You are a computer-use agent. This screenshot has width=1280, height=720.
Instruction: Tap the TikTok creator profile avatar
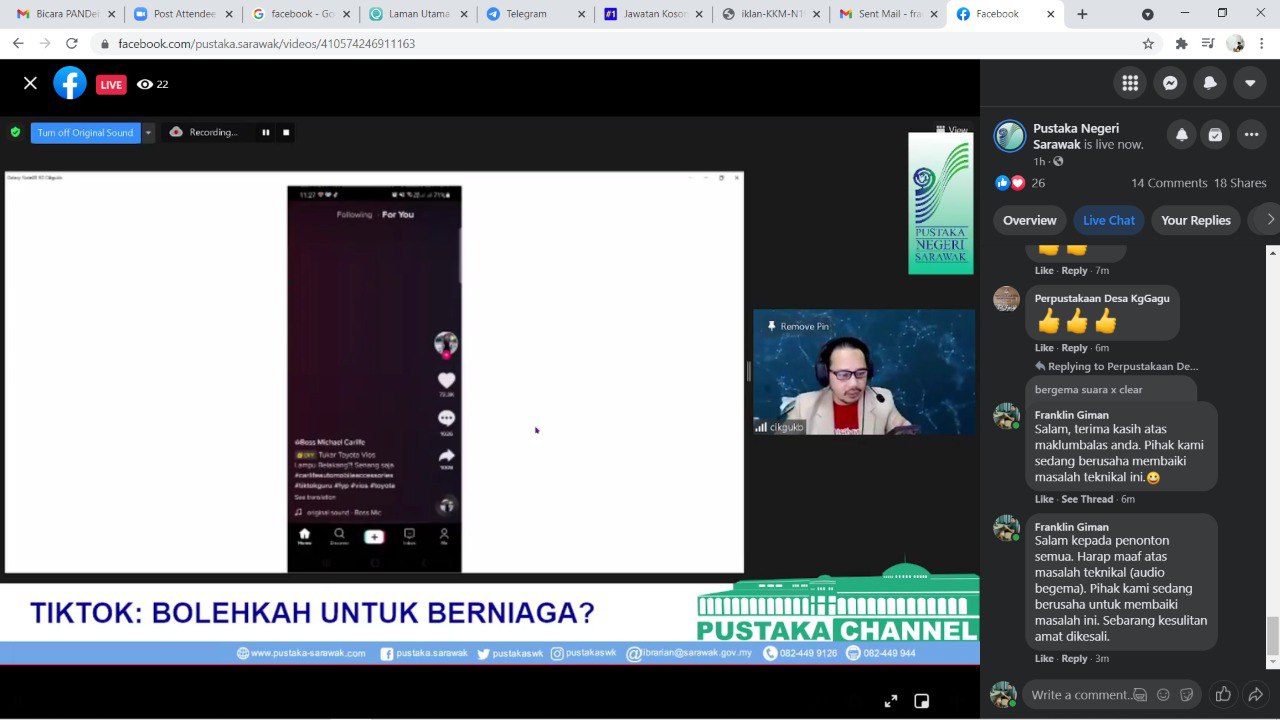click(x=446, y=344)
